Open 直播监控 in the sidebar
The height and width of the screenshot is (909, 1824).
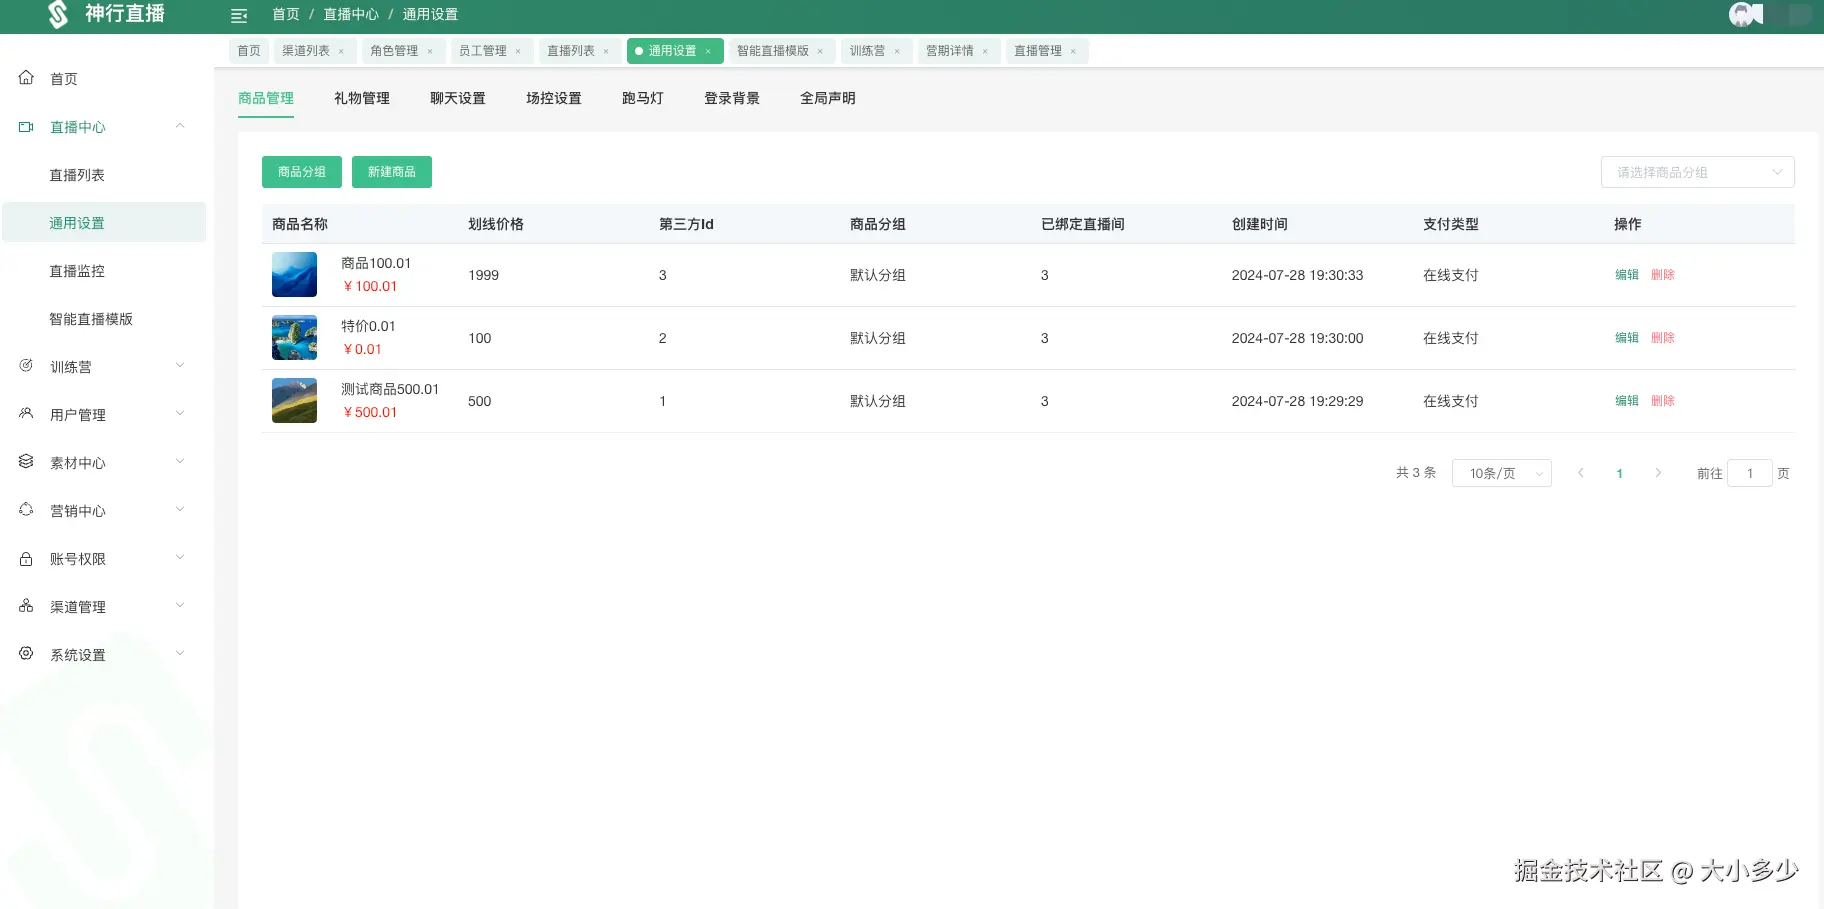click(x=77, y=271)
